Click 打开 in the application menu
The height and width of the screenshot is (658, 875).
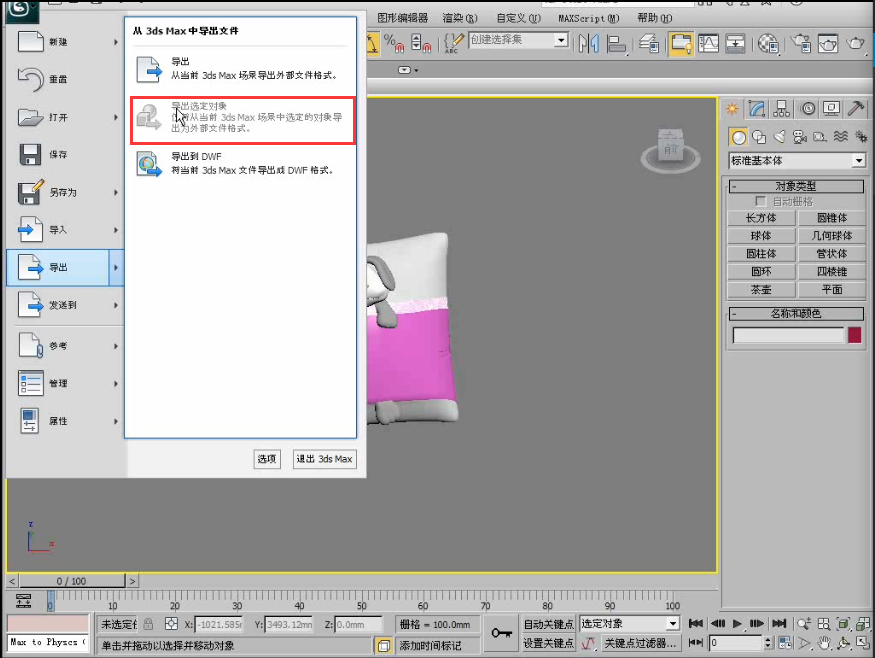[x=65, y=117]
